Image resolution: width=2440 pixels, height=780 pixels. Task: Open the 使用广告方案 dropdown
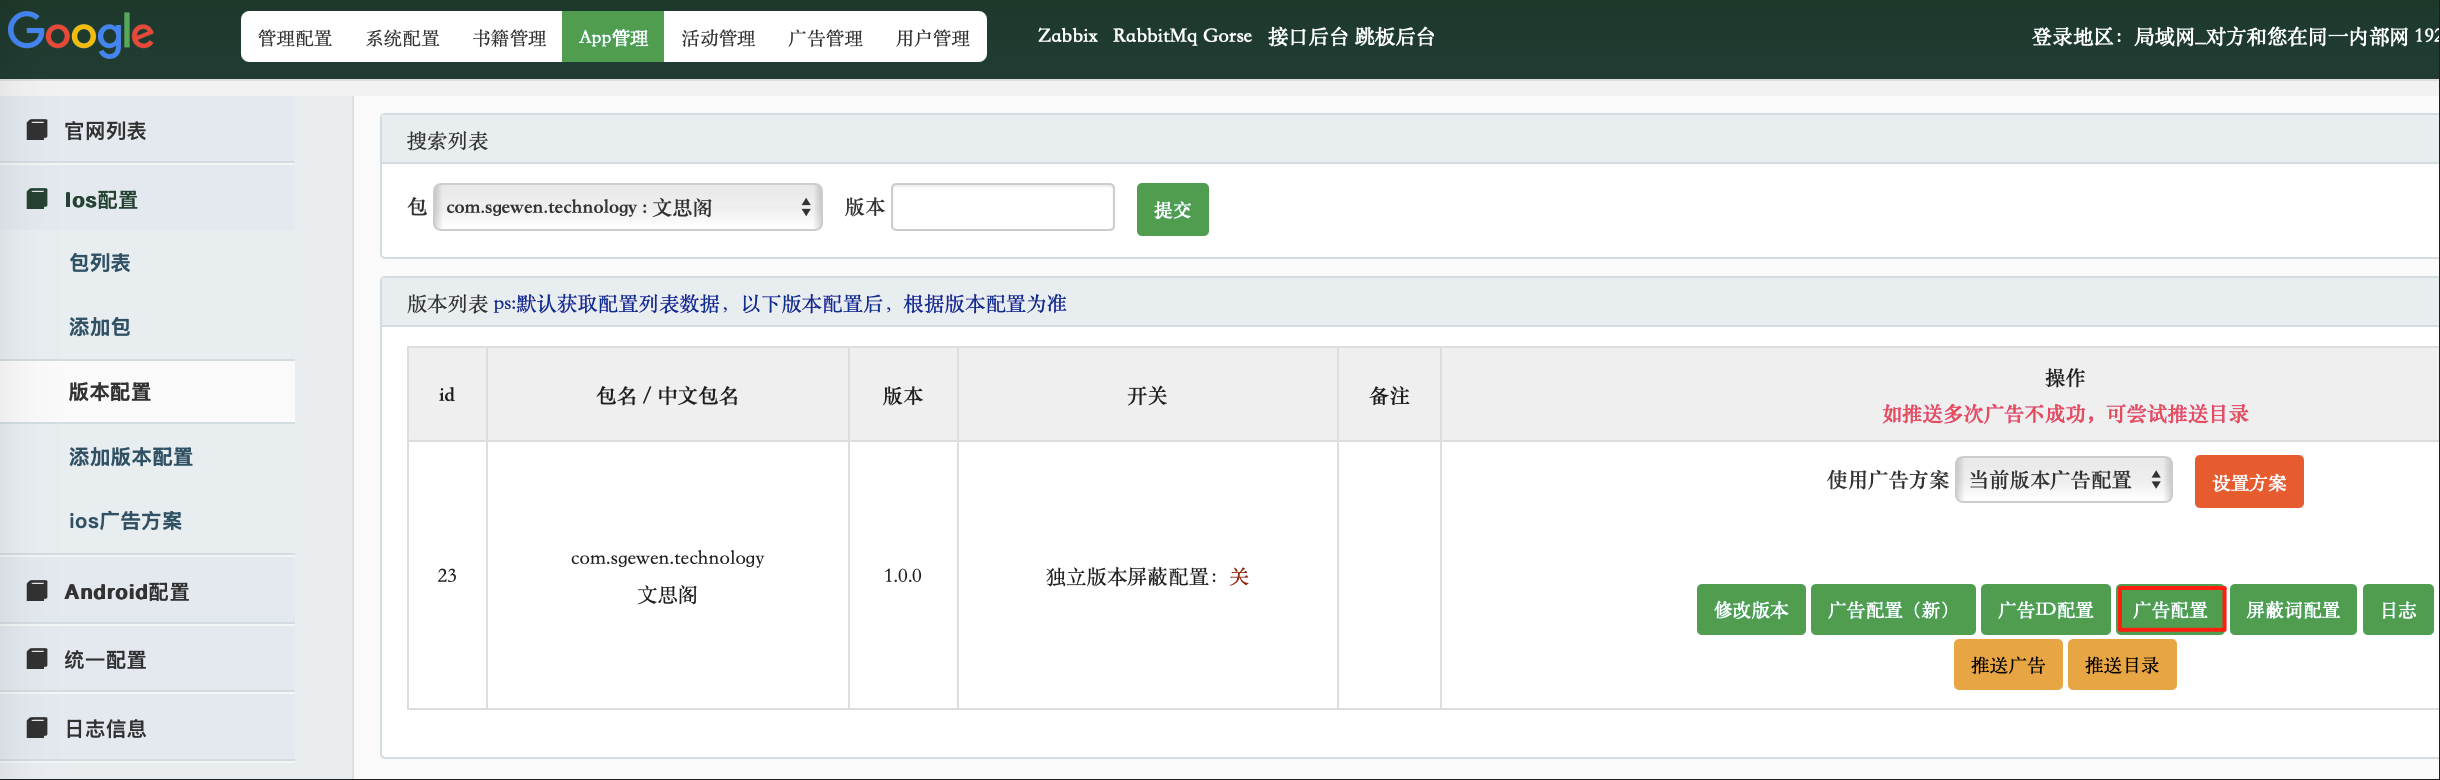2063,480
